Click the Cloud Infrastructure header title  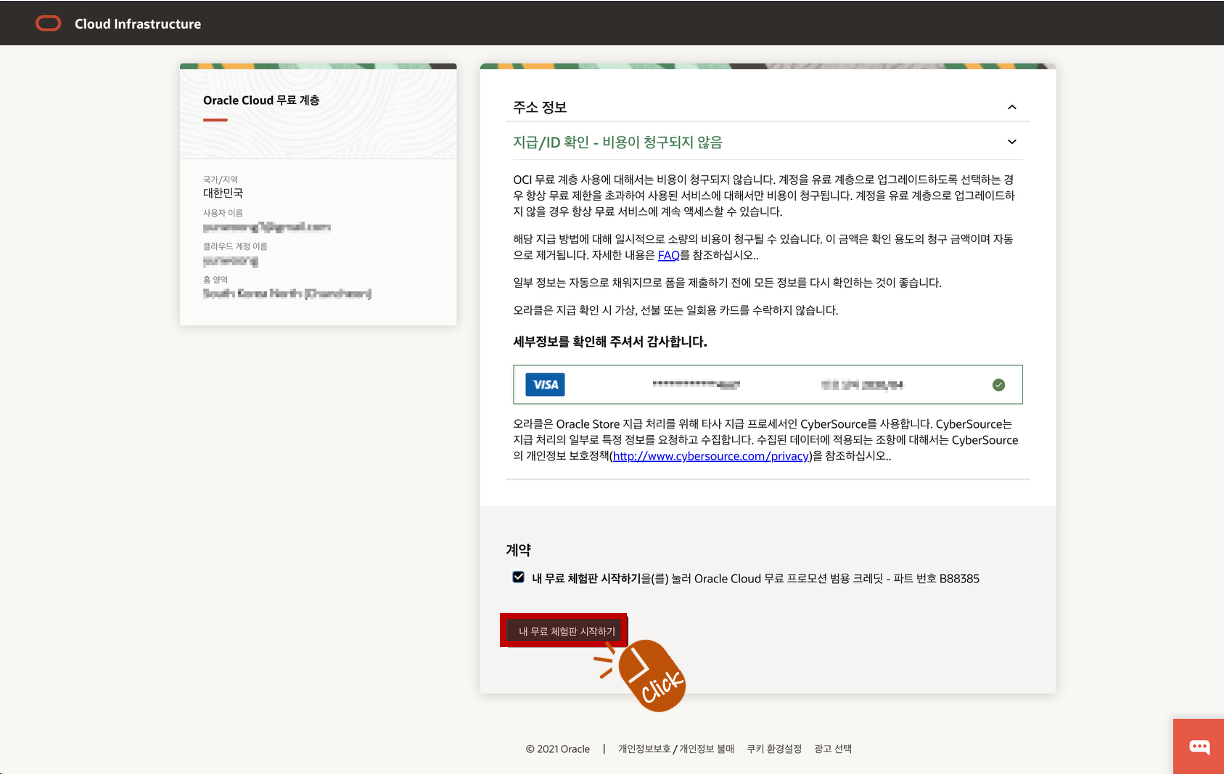click(138, 24)
